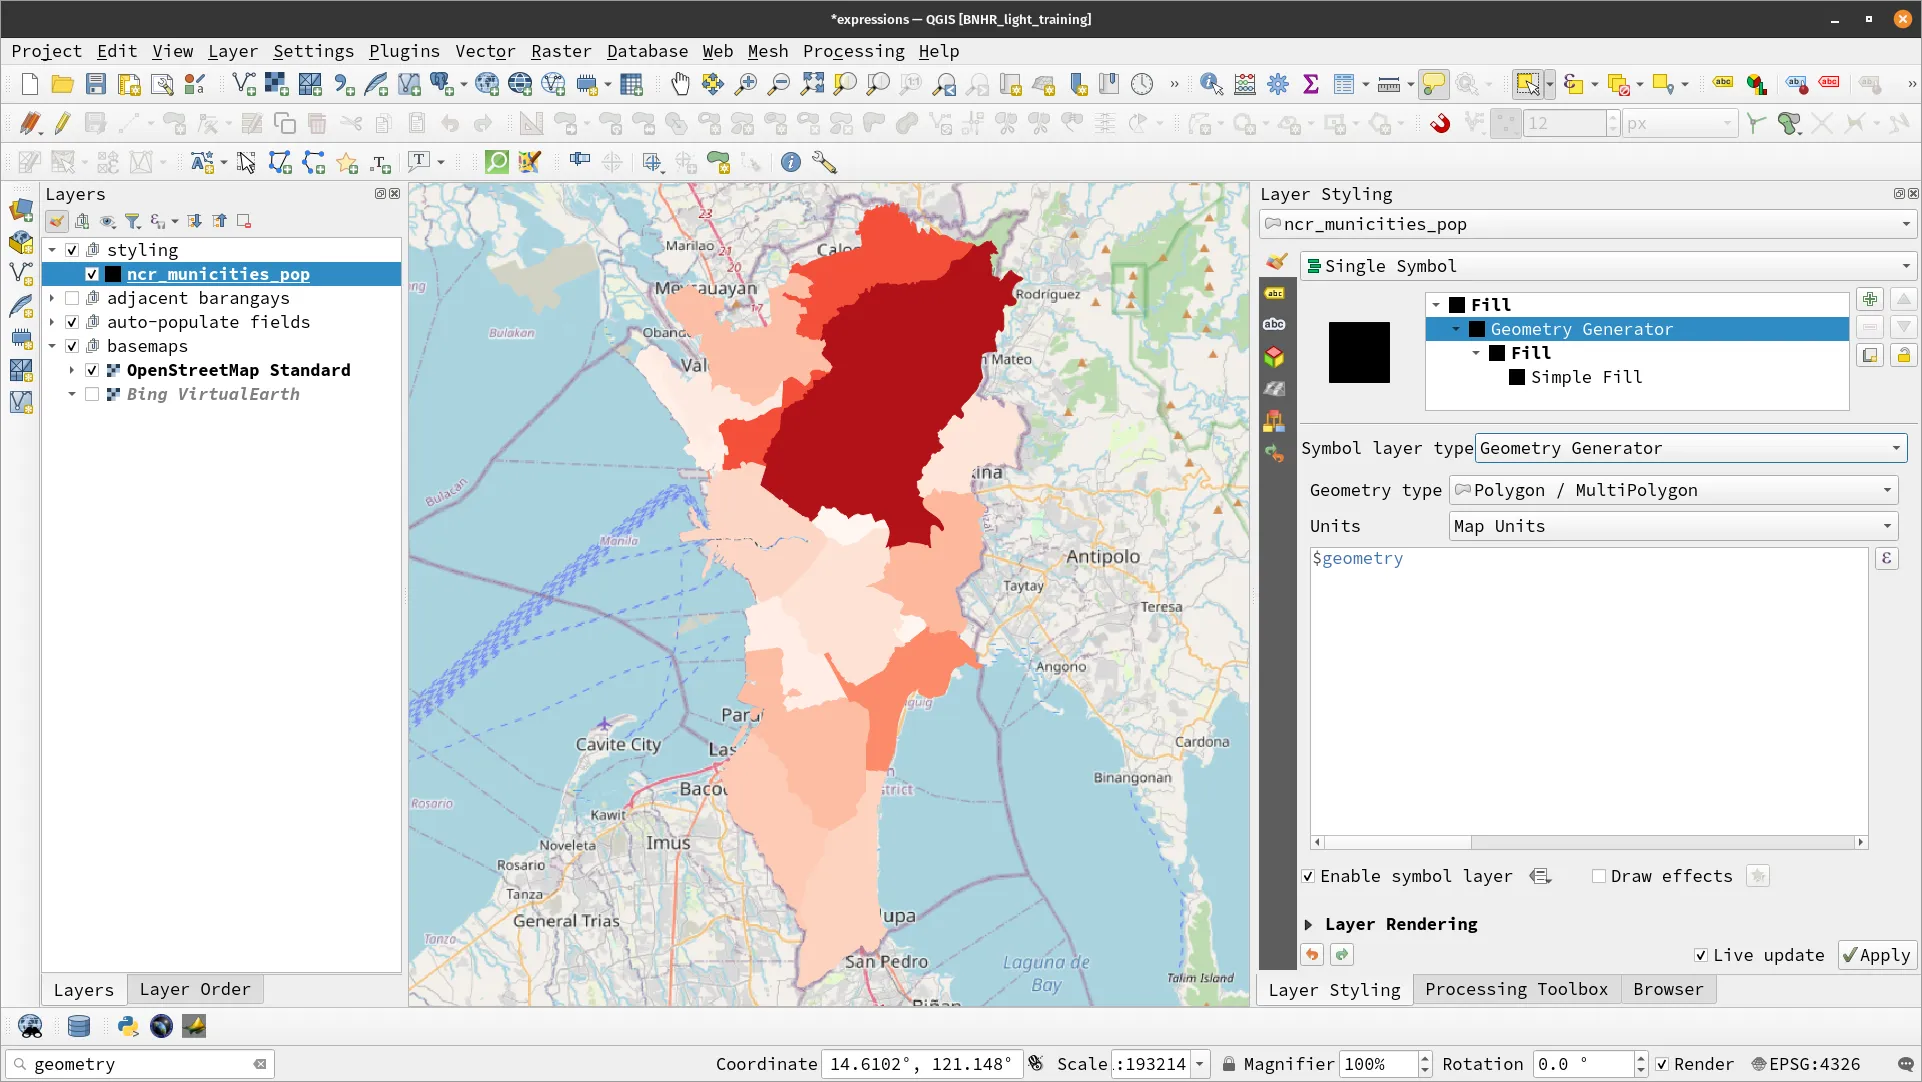Click the Apply button
The image size is (1922, 1082).
click(1877, 956)
